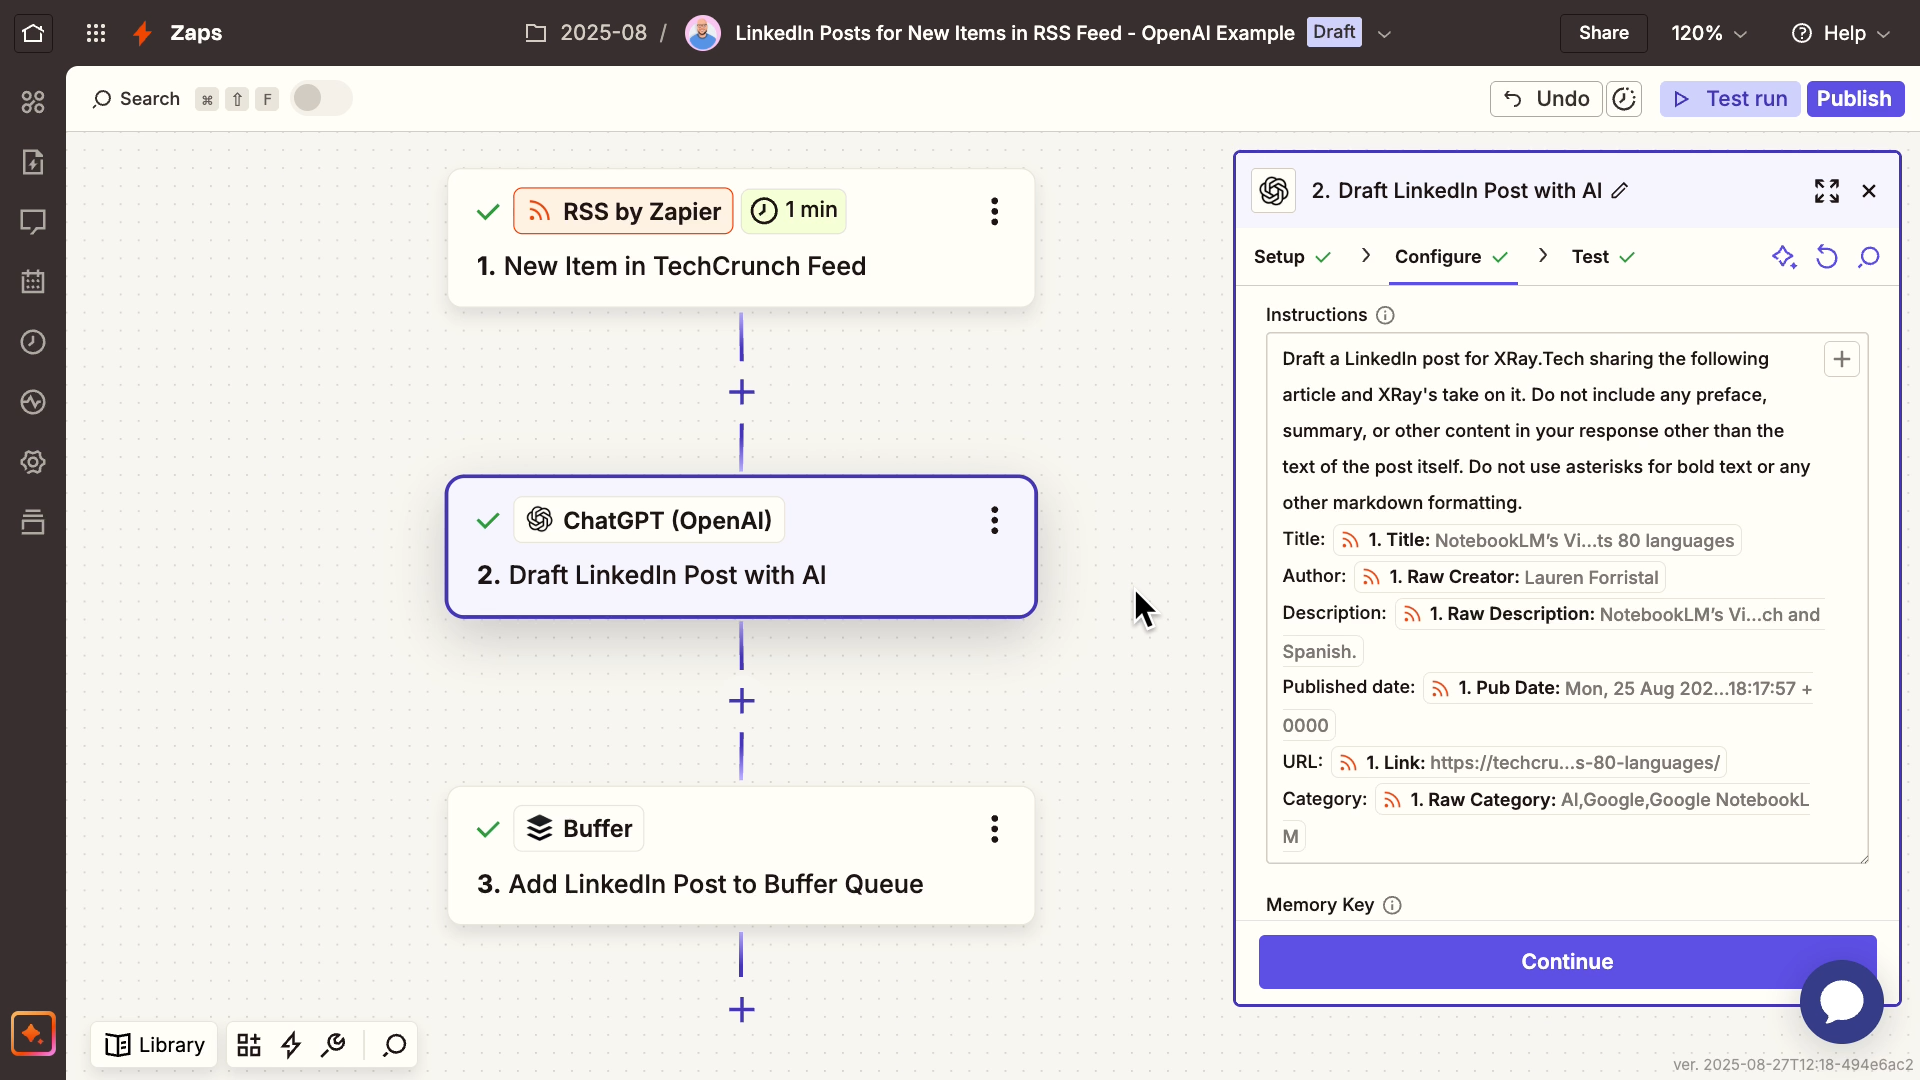Screen dimensions: 1920x1080
Task: Switch to the Setup tab
Action: coord(1282,257)
